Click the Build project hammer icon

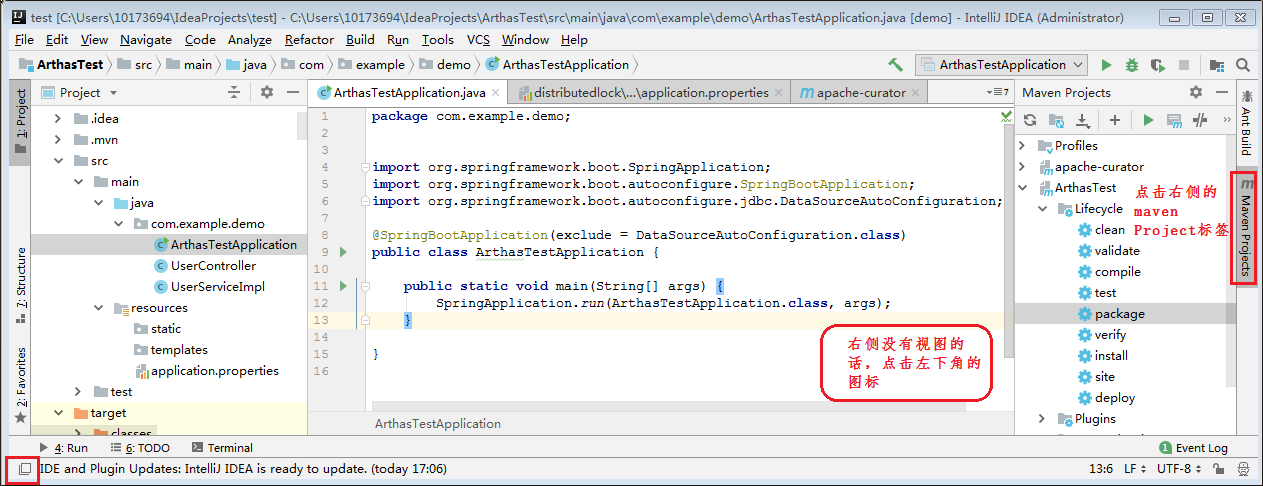(895, 65)
